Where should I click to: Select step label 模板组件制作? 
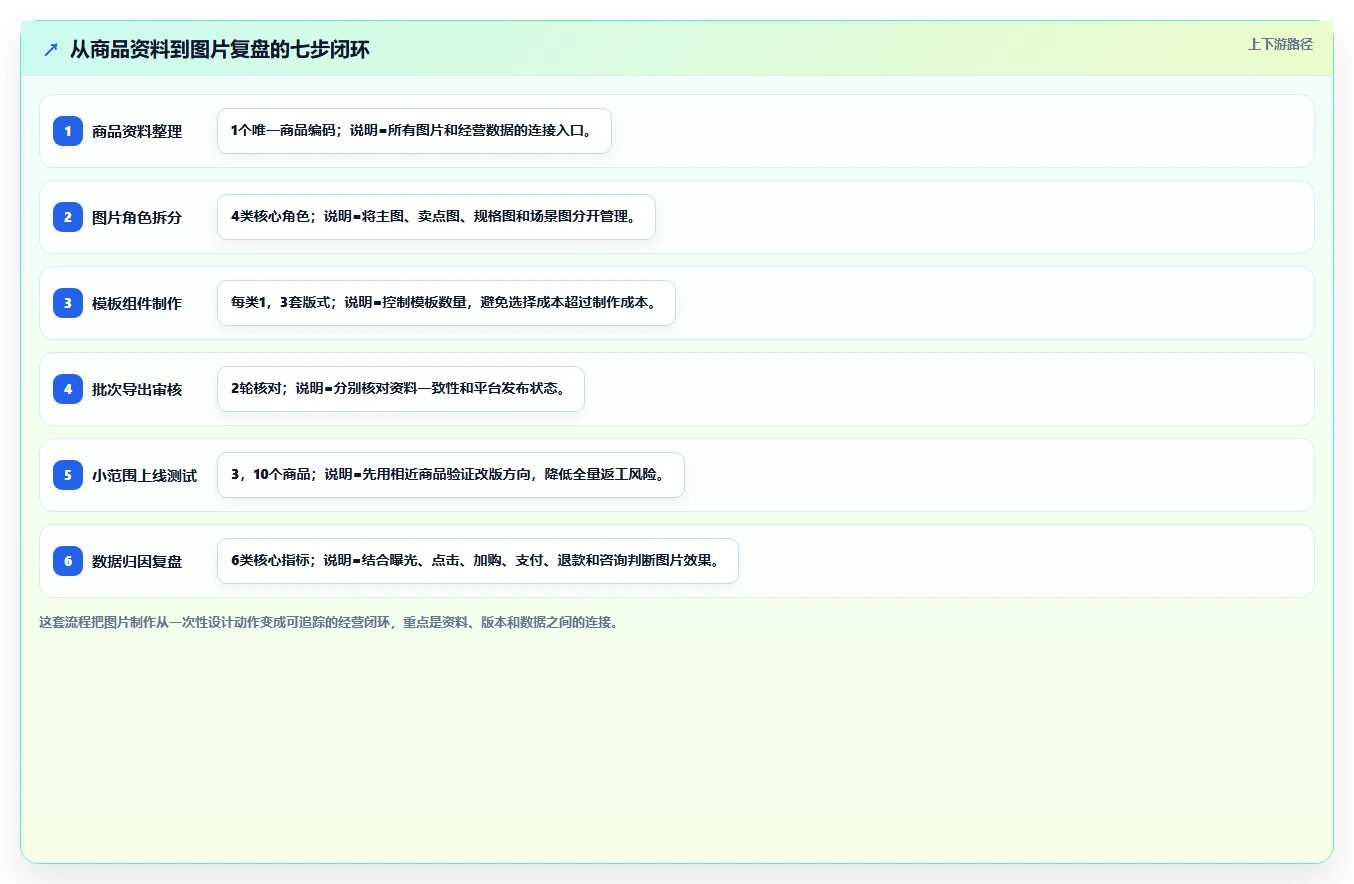137,303
